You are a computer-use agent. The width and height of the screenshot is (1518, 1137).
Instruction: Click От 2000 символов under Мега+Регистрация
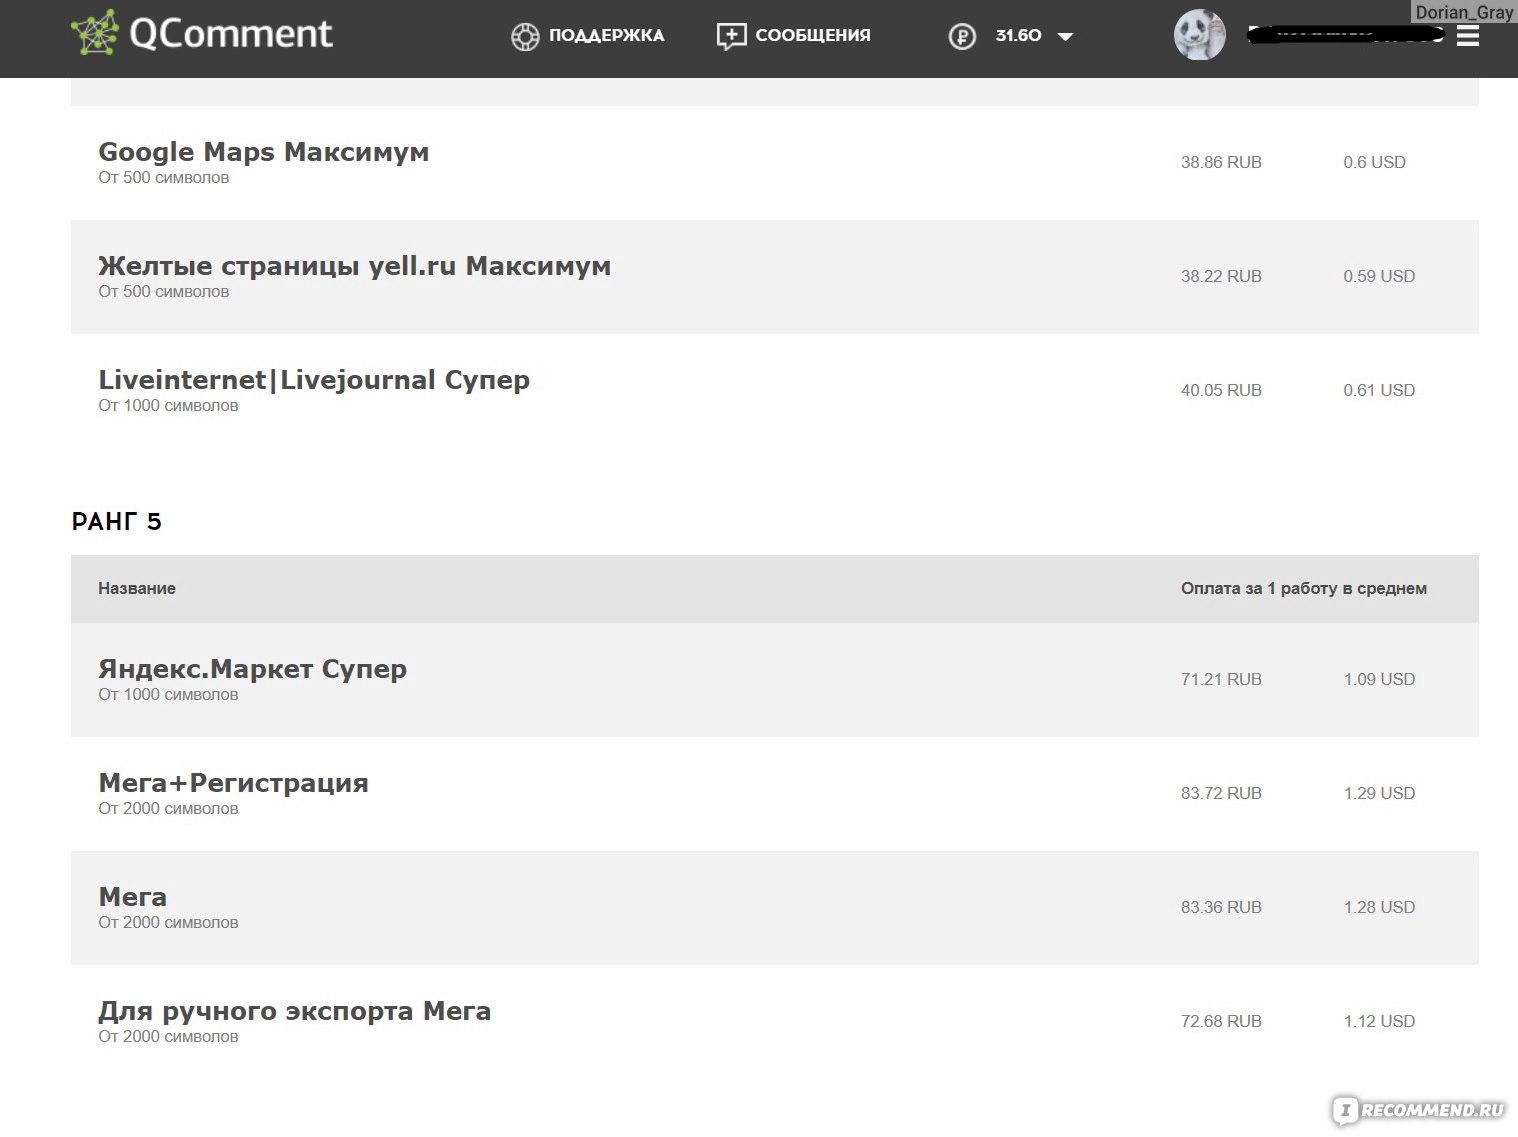168,809
